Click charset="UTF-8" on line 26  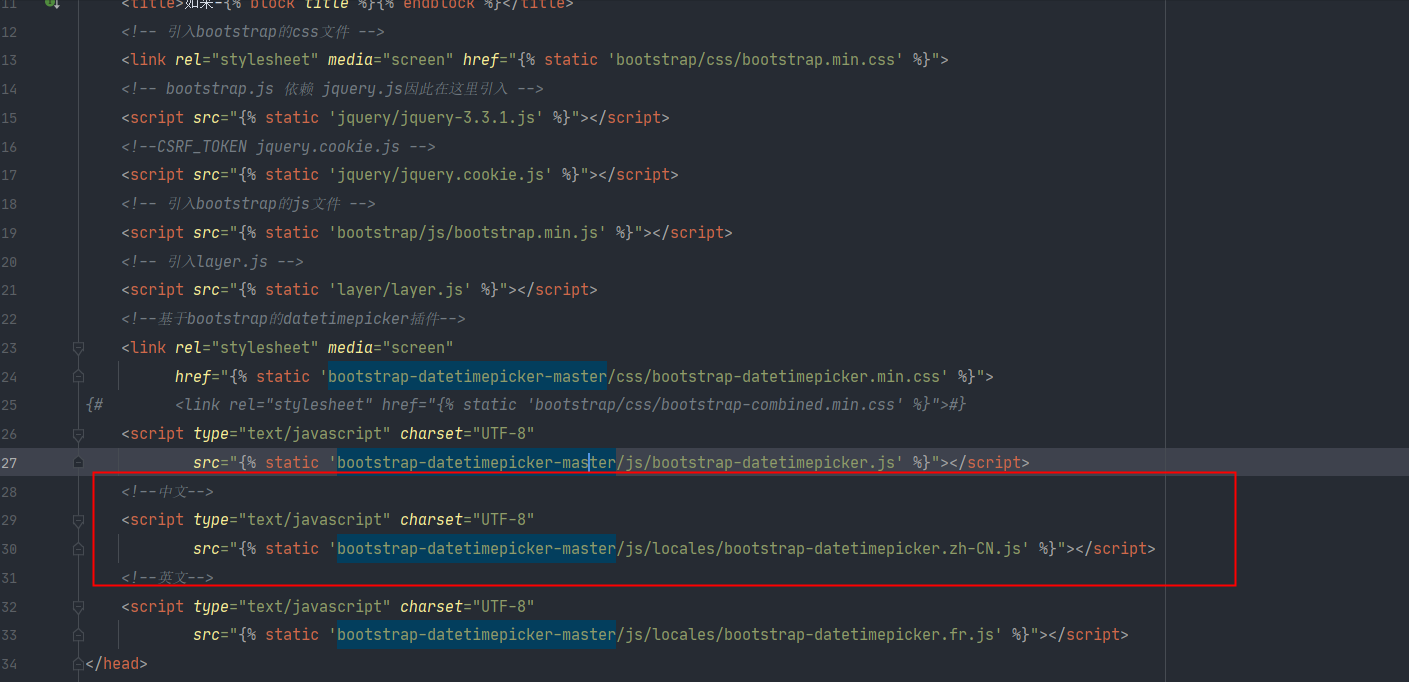467,434
